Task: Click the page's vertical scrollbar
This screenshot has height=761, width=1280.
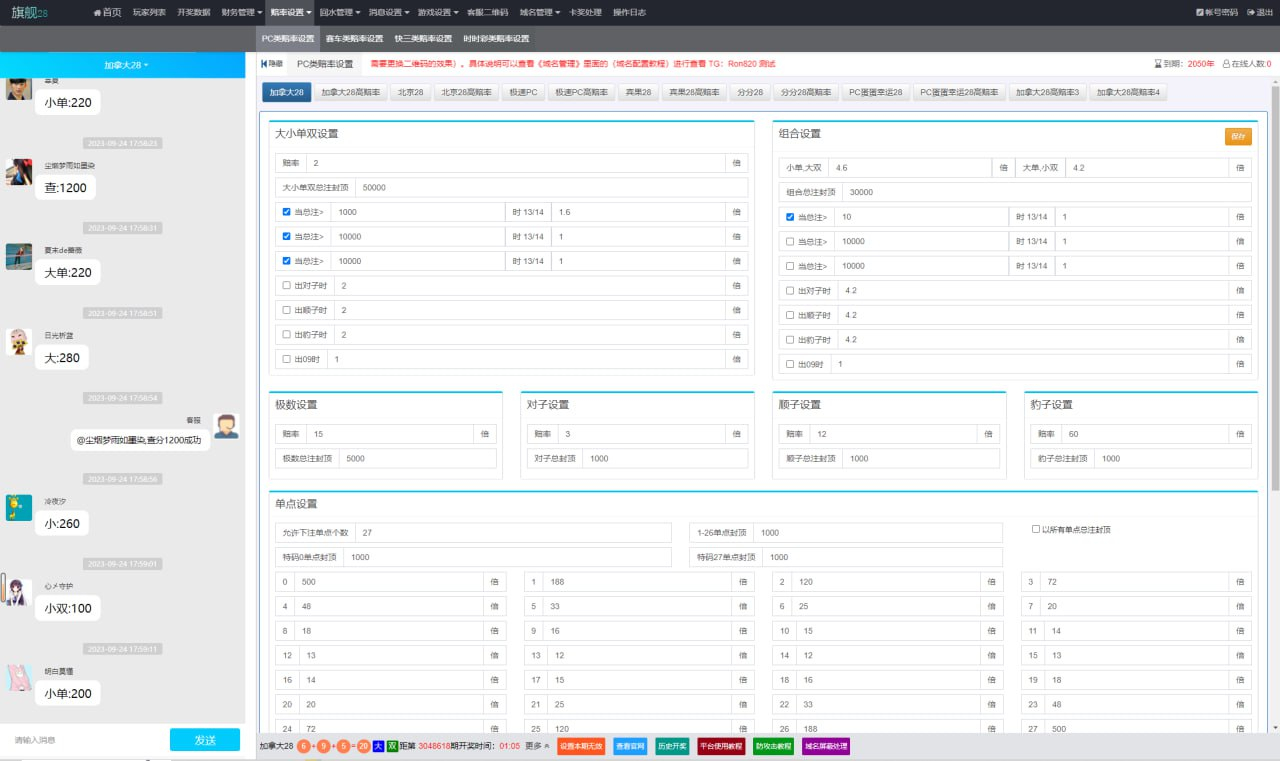Action: pyautogui.click(x=1274, y=300)
